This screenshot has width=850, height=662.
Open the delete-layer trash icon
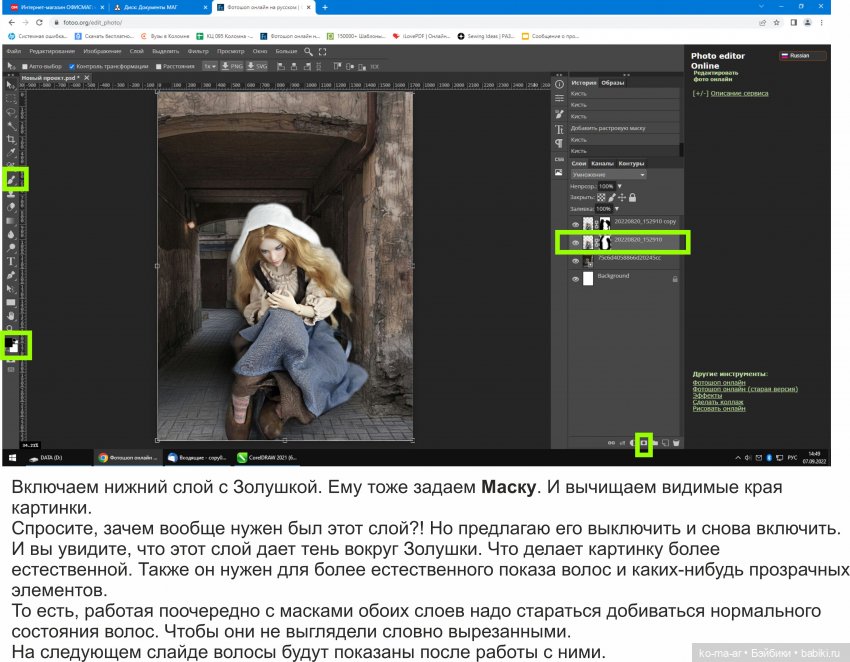676,443
